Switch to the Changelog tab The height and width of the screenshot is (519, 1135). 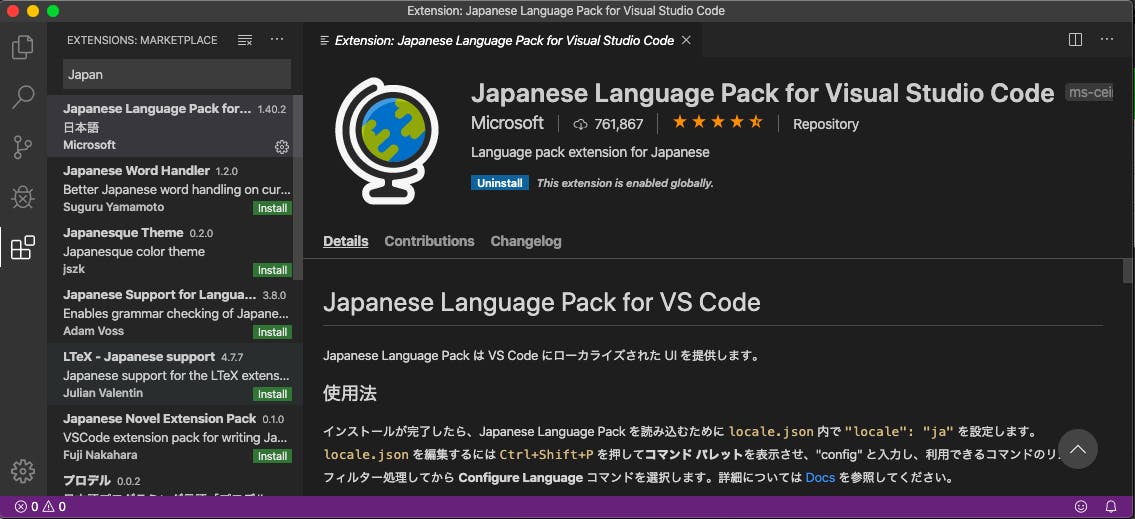[x=526, y=241]
